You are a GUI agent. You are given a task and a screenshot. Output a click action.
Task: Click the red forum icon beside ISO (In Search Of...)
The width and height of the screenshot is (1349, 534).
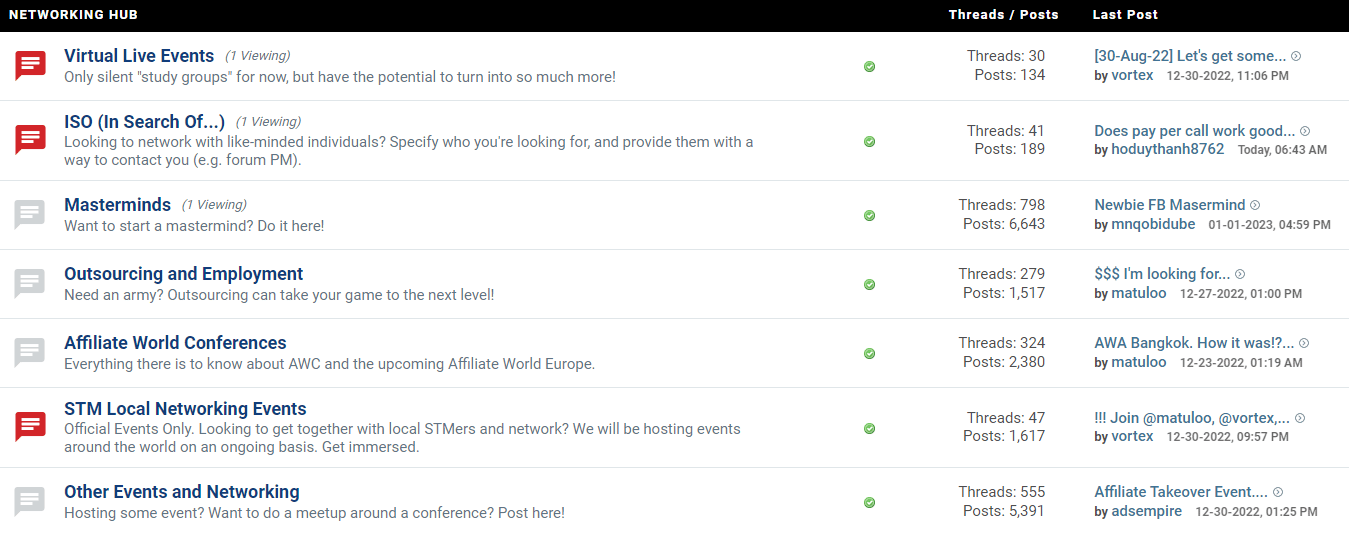click(x=31, y=140)
